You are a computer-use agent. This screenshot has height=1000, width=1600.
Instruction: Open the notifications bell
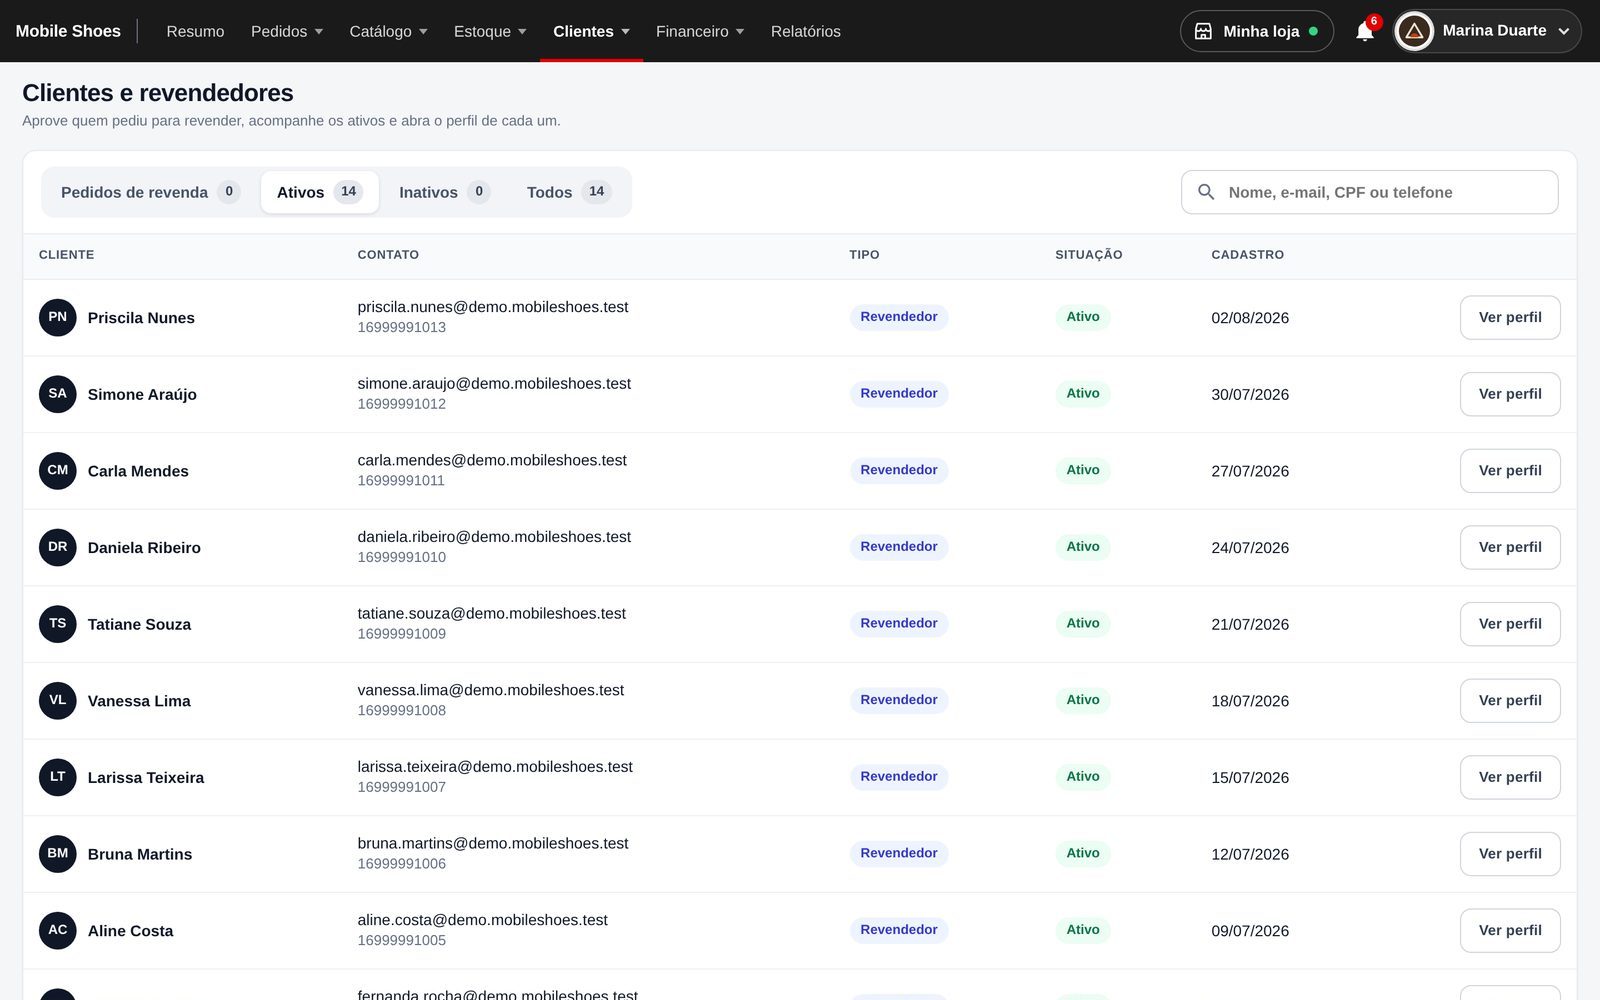coord(1364,31)
